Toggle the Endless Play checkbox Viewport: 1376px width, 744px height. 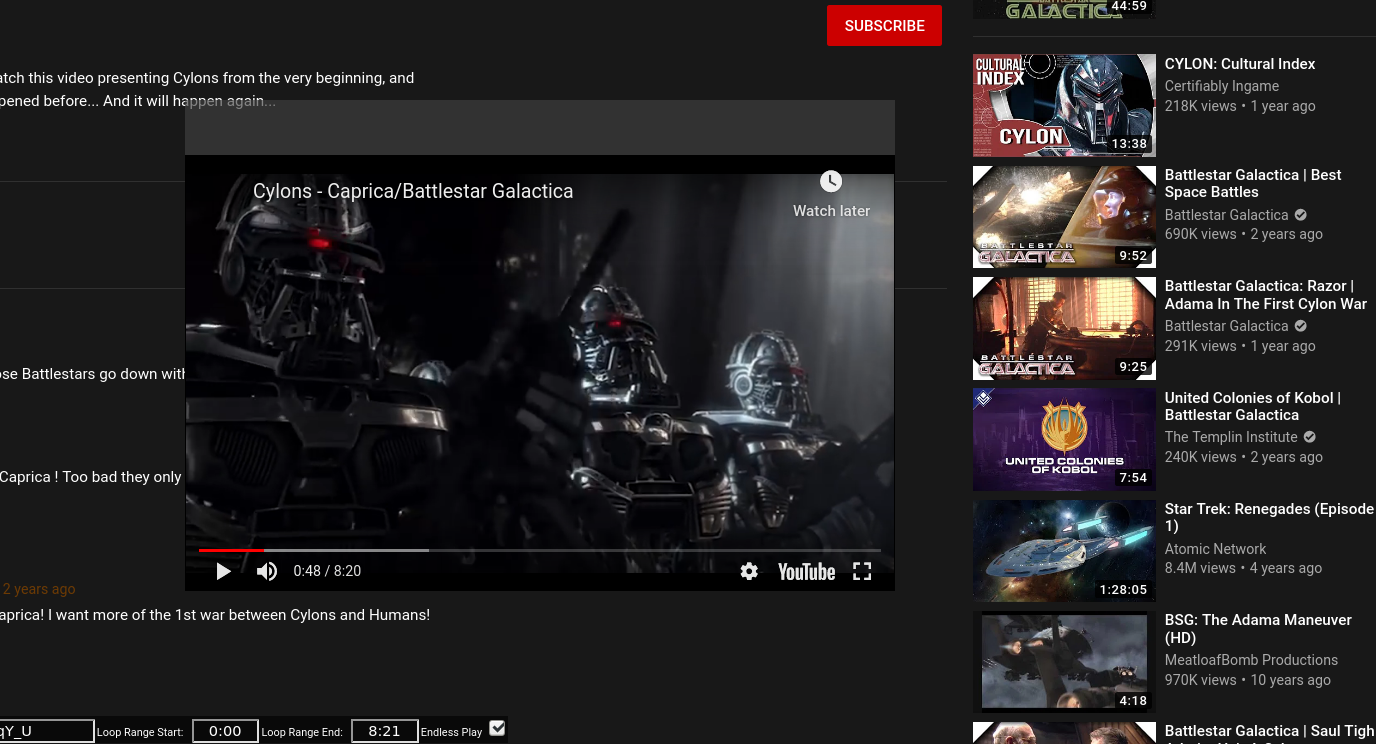[497, 728]
